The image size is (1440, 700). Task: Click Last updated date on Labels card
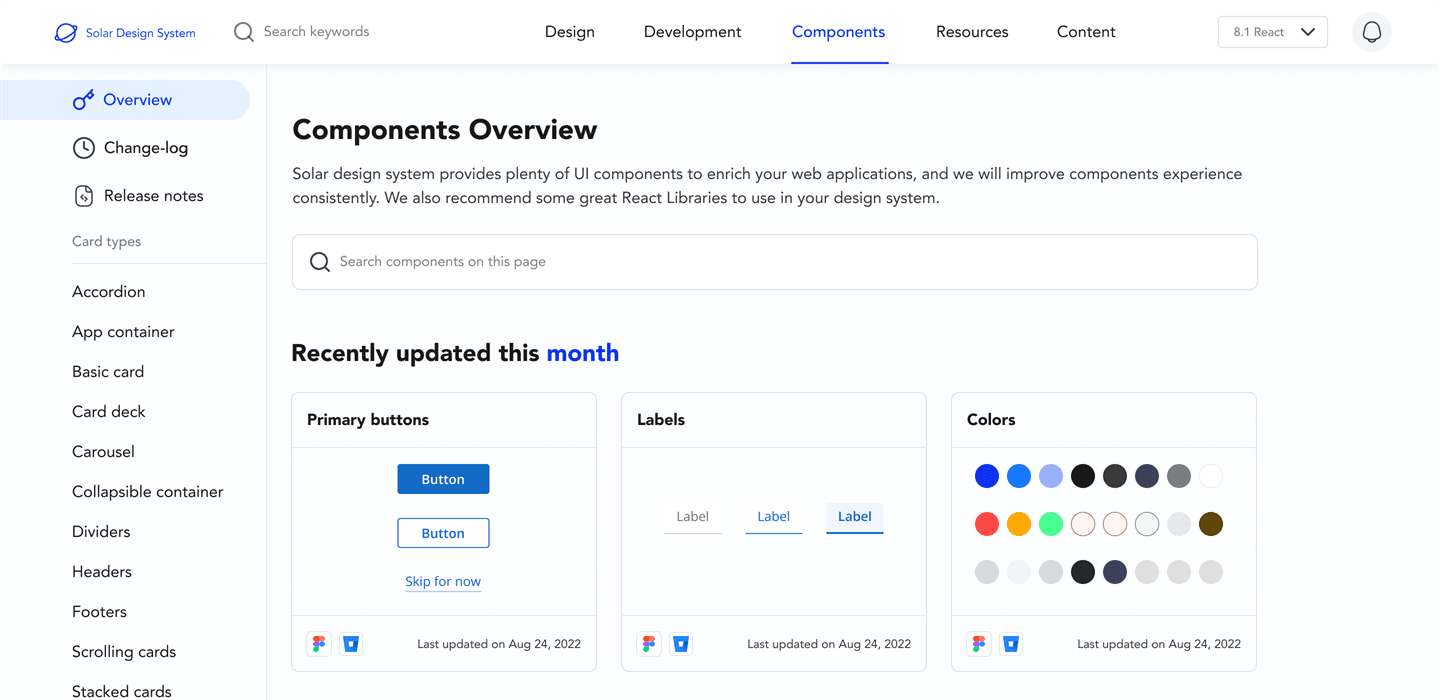coord(829,644)
